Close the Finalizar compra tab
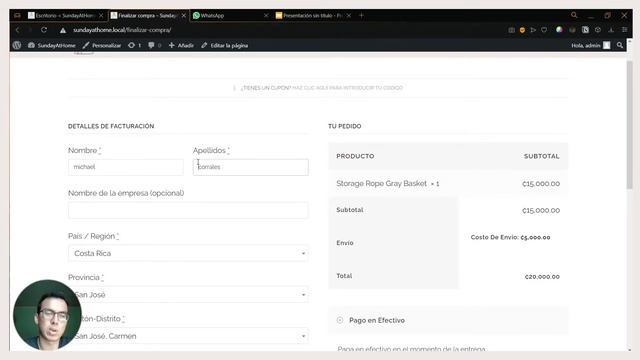The width and height of the screenshot is (640, 360). (x=184, y=16)
